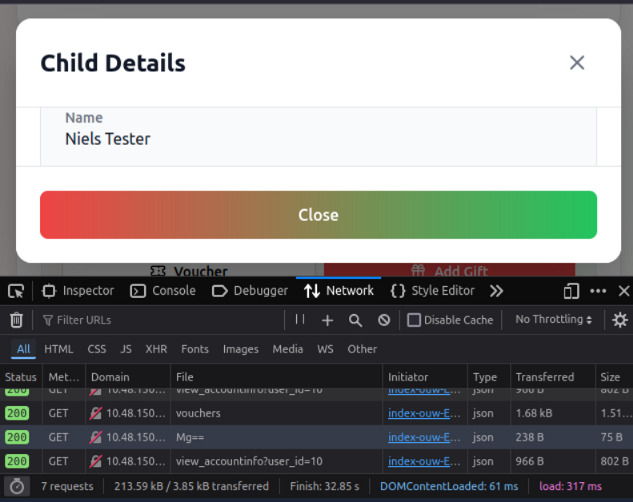Switch to the Console tab
Screen dimensions: 633x502
pyautogui.click(x=163, y=291)
